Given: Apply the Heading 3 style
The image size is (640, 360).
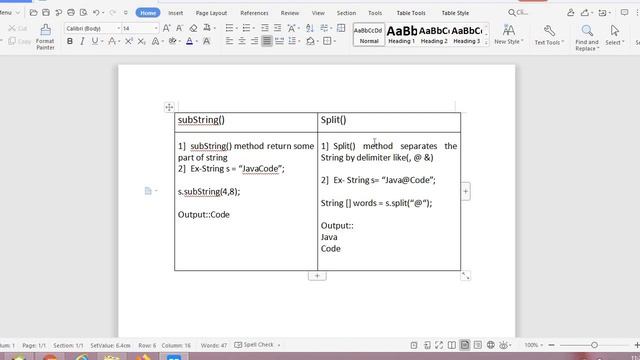Looking at the screenshot, I should click(467, 34).
